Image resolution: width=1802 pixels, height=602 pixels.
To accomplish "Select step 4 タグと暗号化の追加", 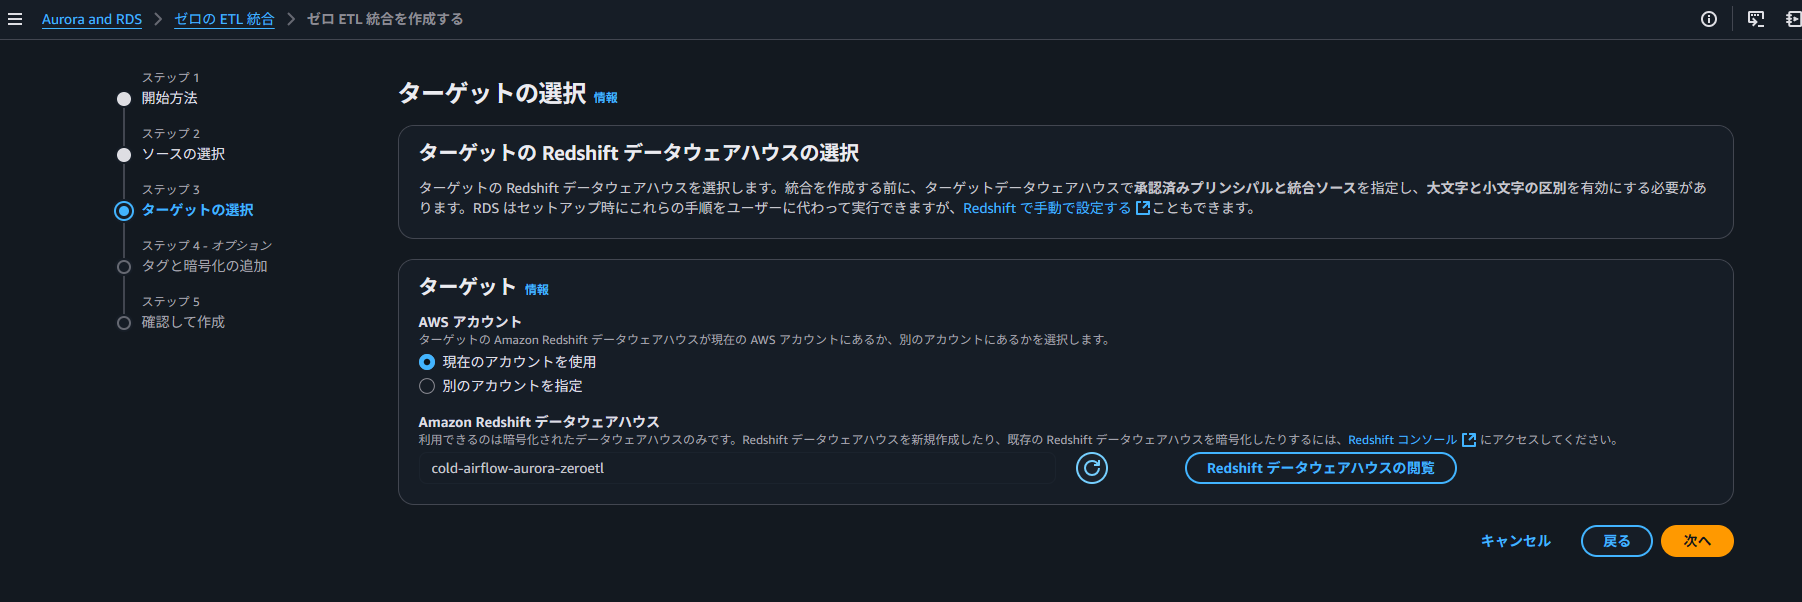I will coord(204,266).
